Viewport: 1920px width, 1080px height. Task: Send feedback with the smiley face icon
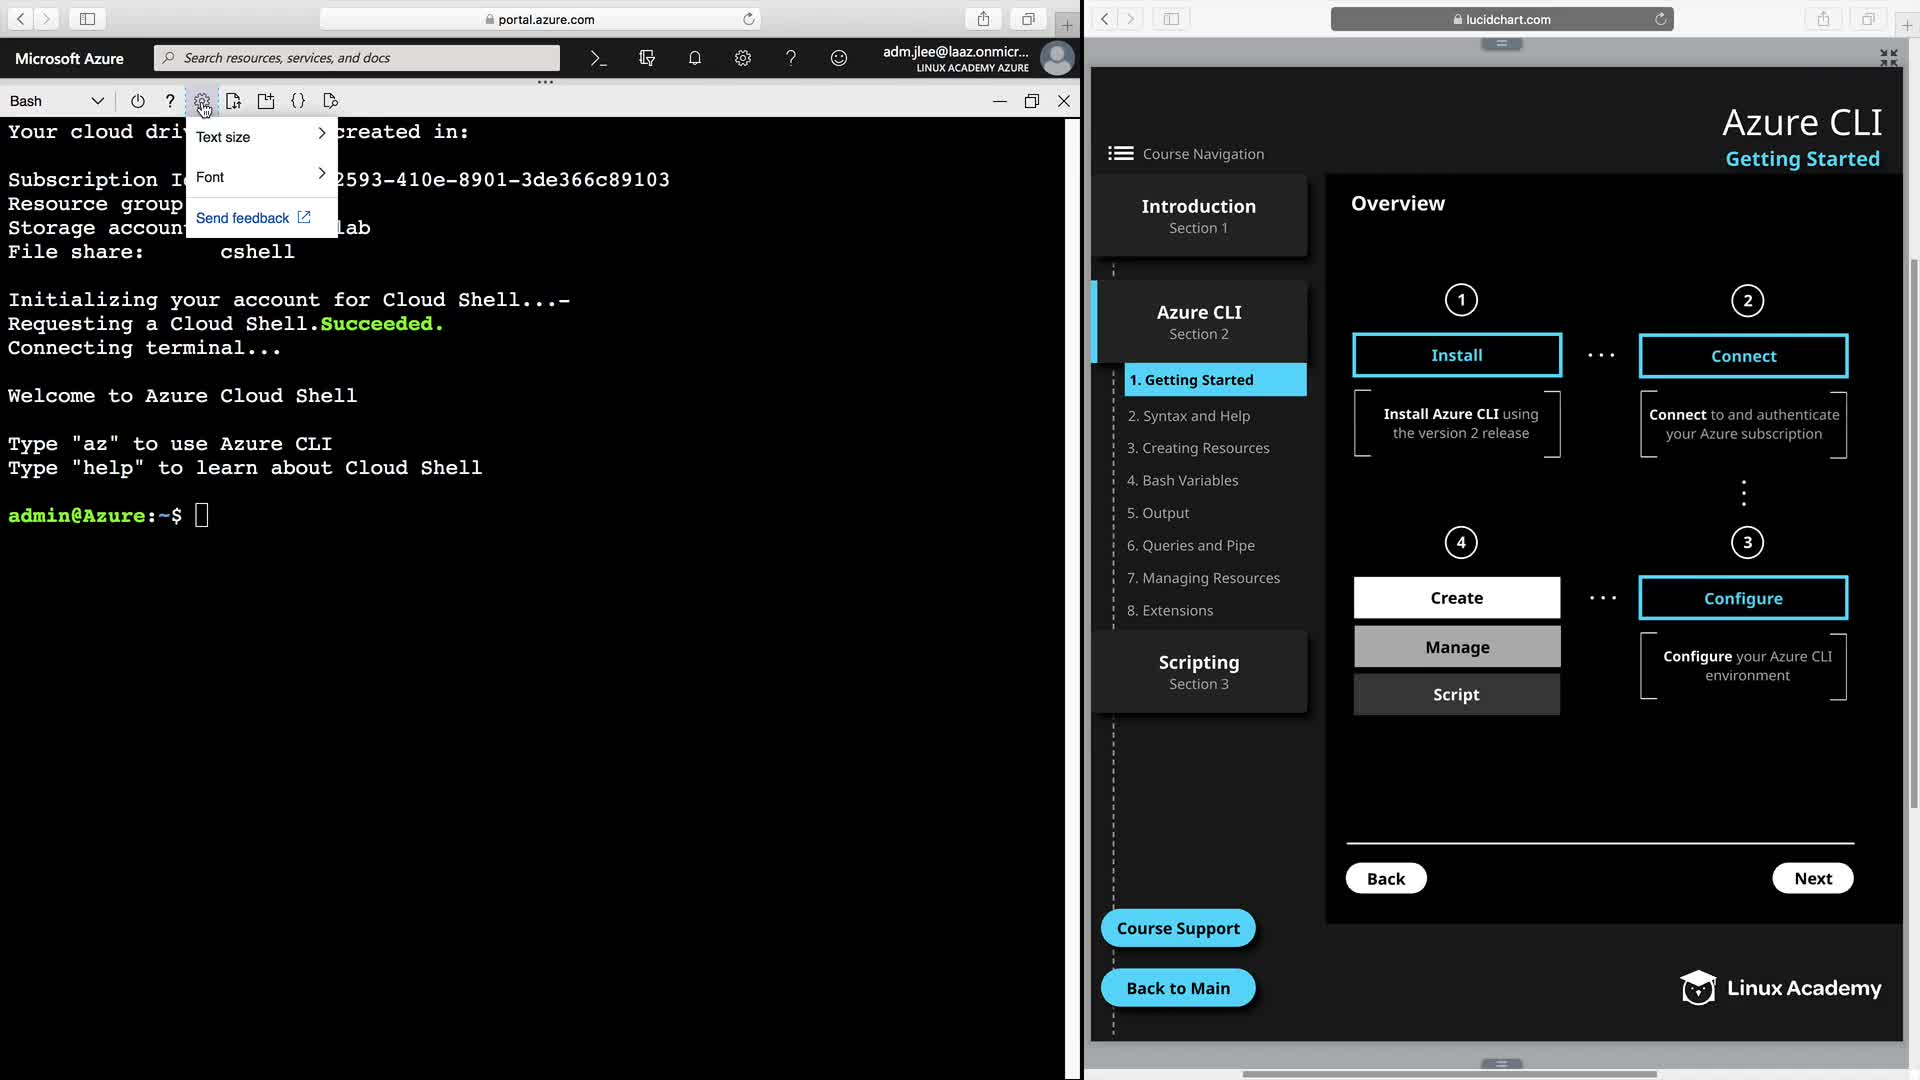tap(839, 58)
